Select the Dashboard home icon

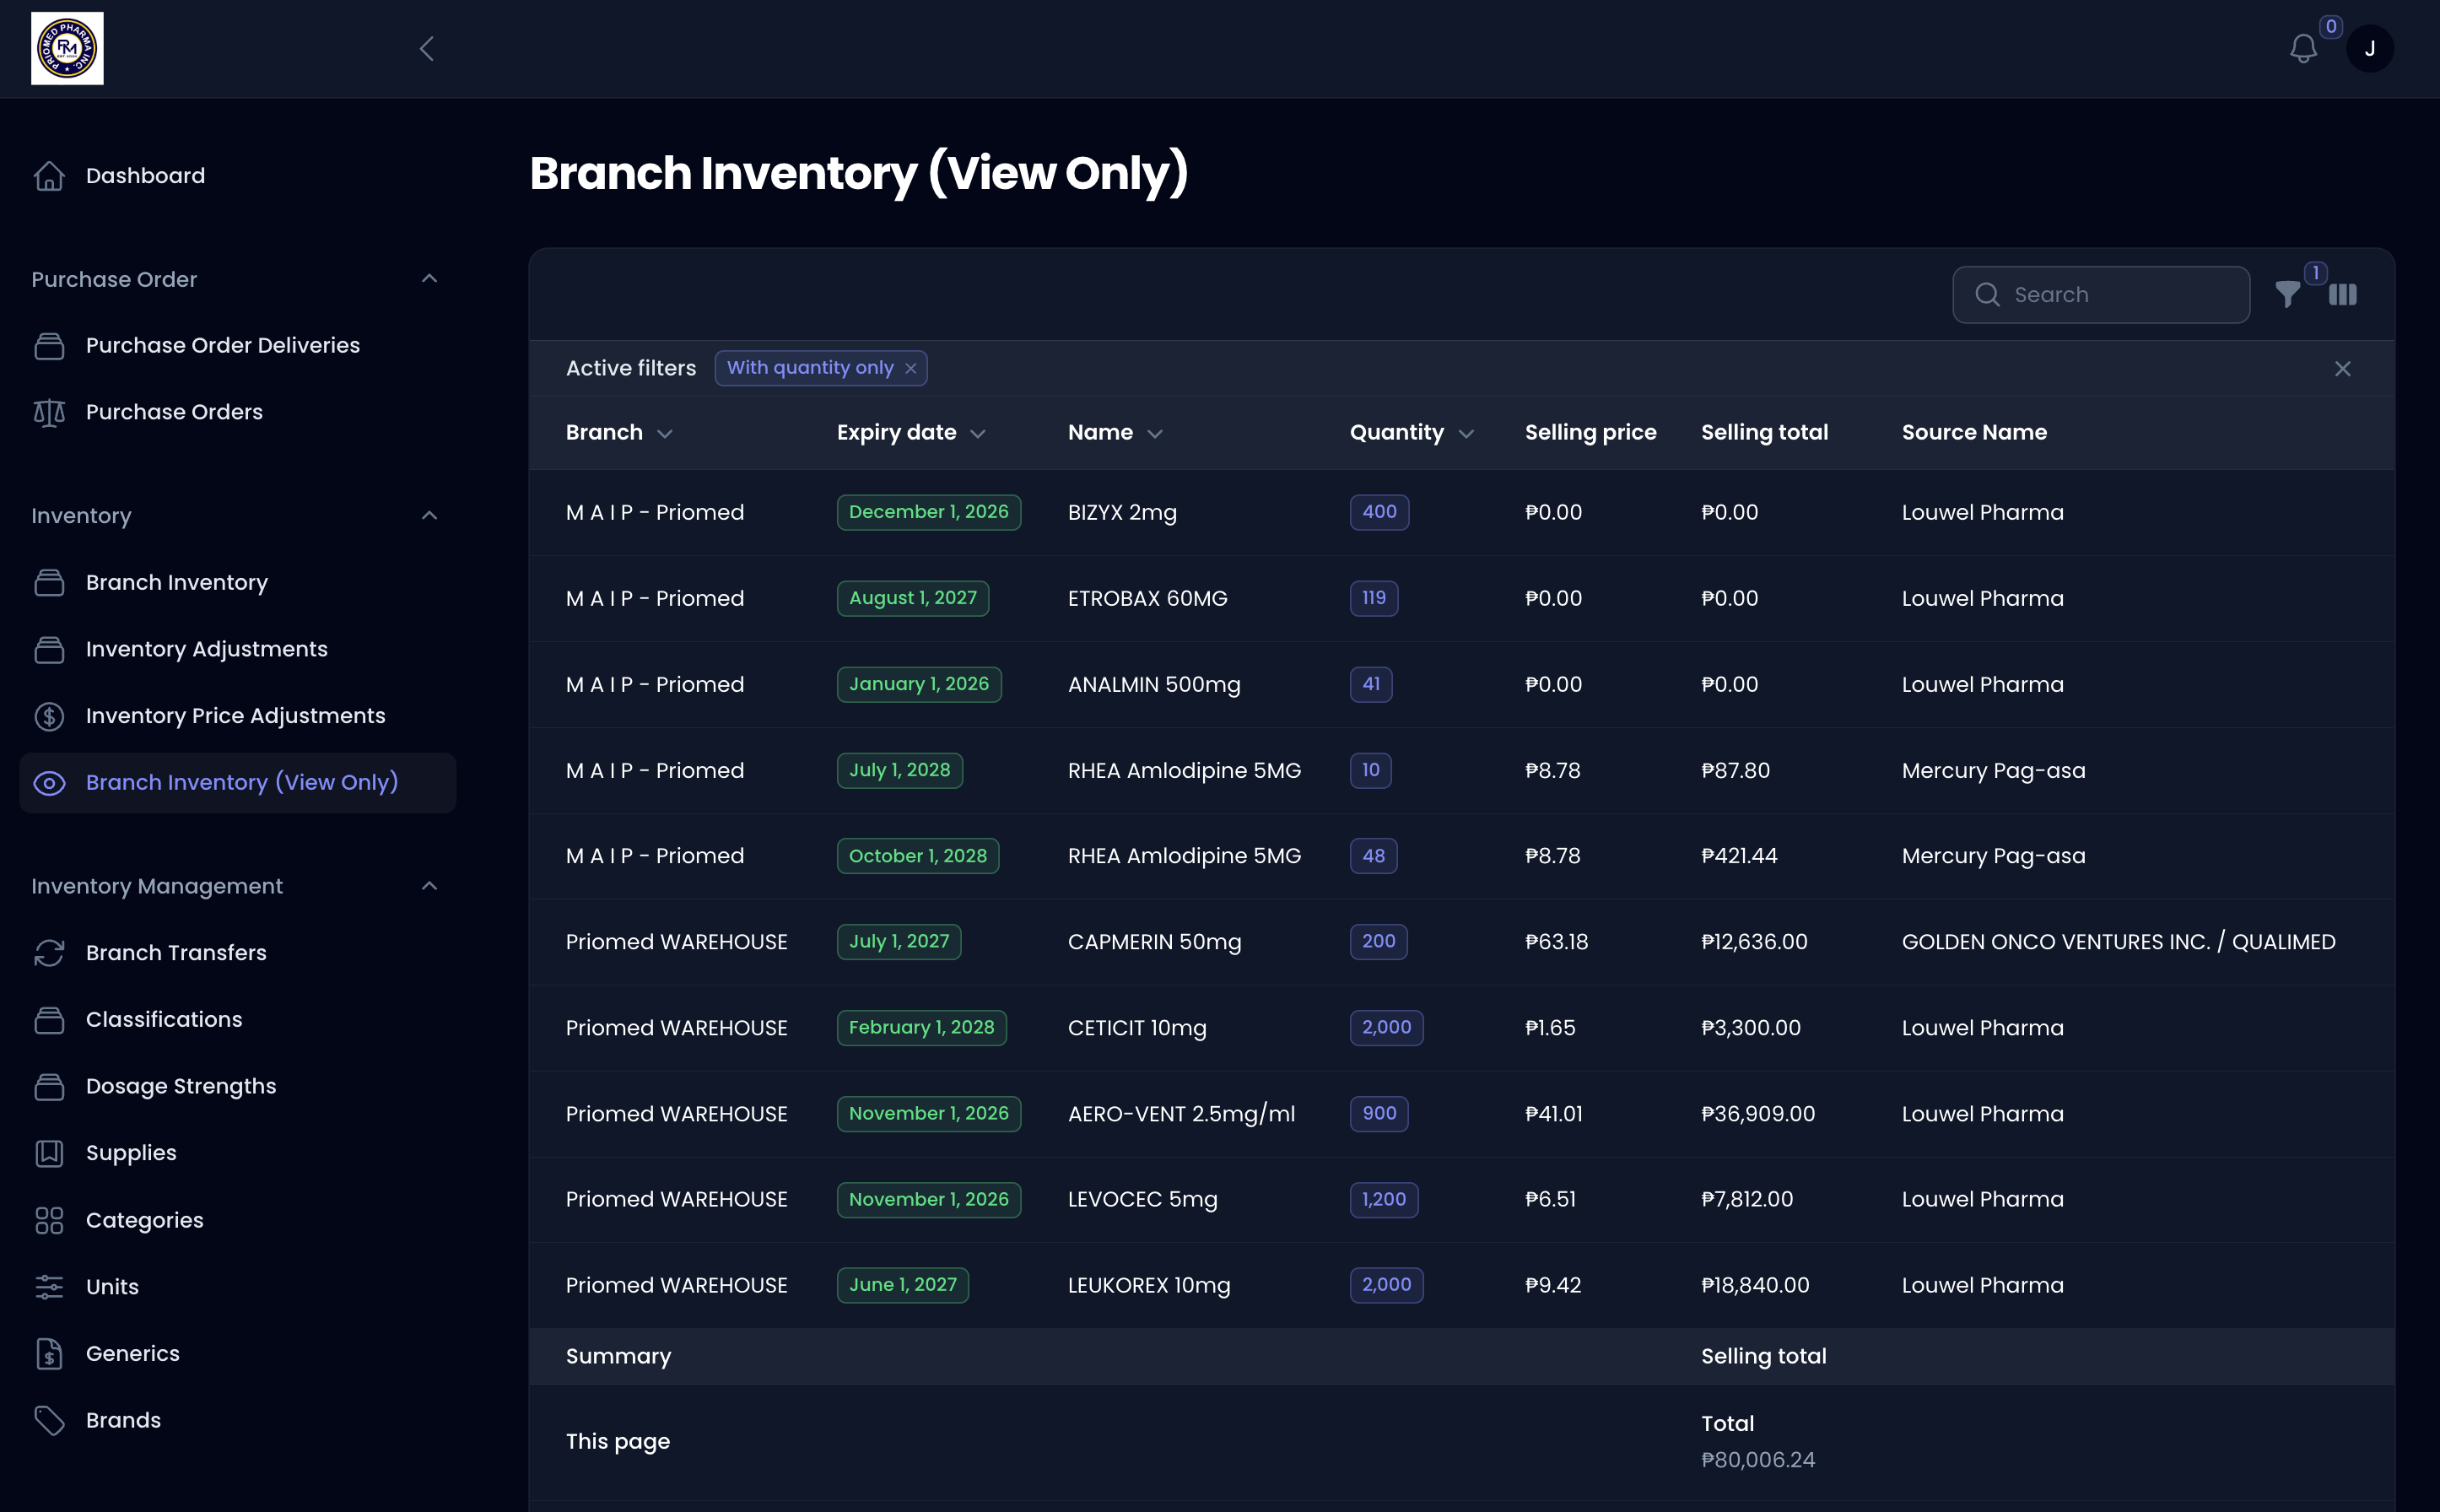[50, 176]
